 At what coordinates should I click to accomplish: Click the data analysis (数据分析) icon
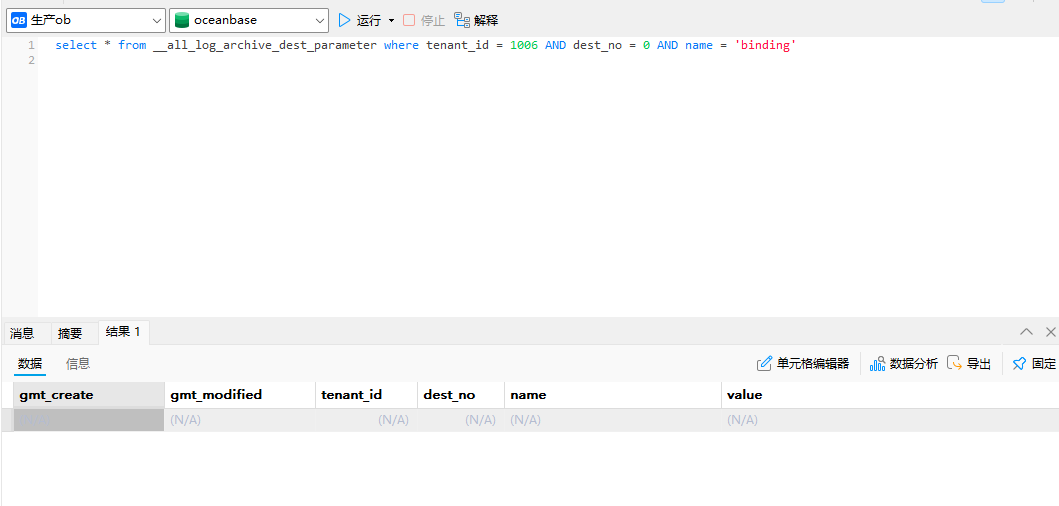click(x=877, y=364)
